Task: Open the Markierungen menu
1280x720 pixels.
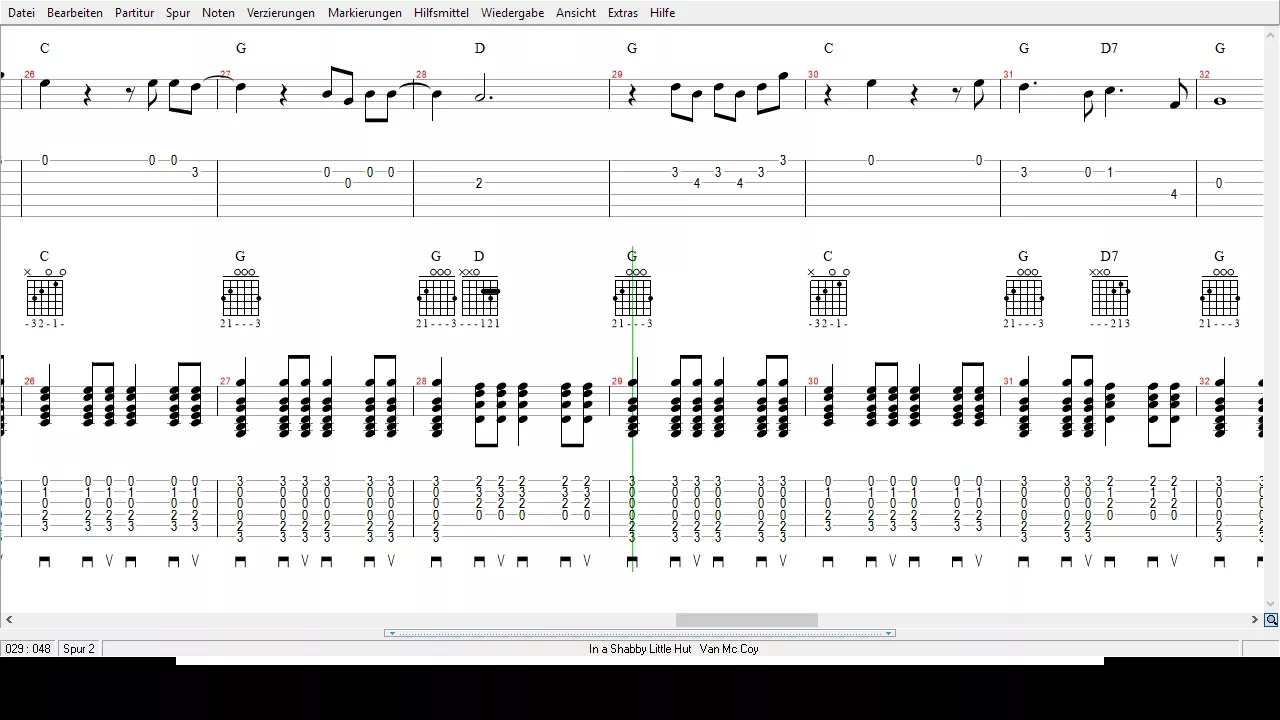Action: tap(365, 13)
